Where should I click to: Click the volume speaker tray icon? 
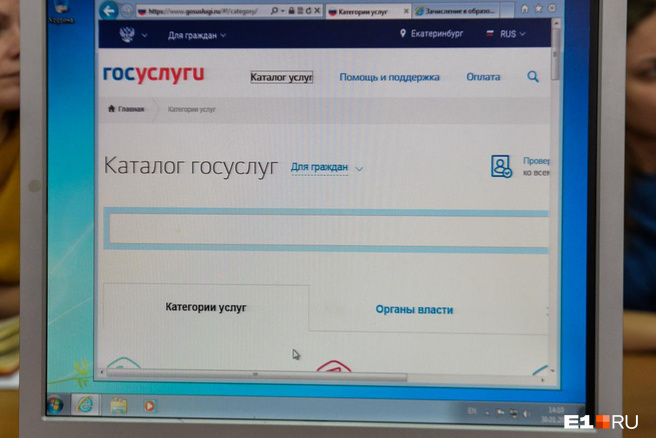(526, 414)
